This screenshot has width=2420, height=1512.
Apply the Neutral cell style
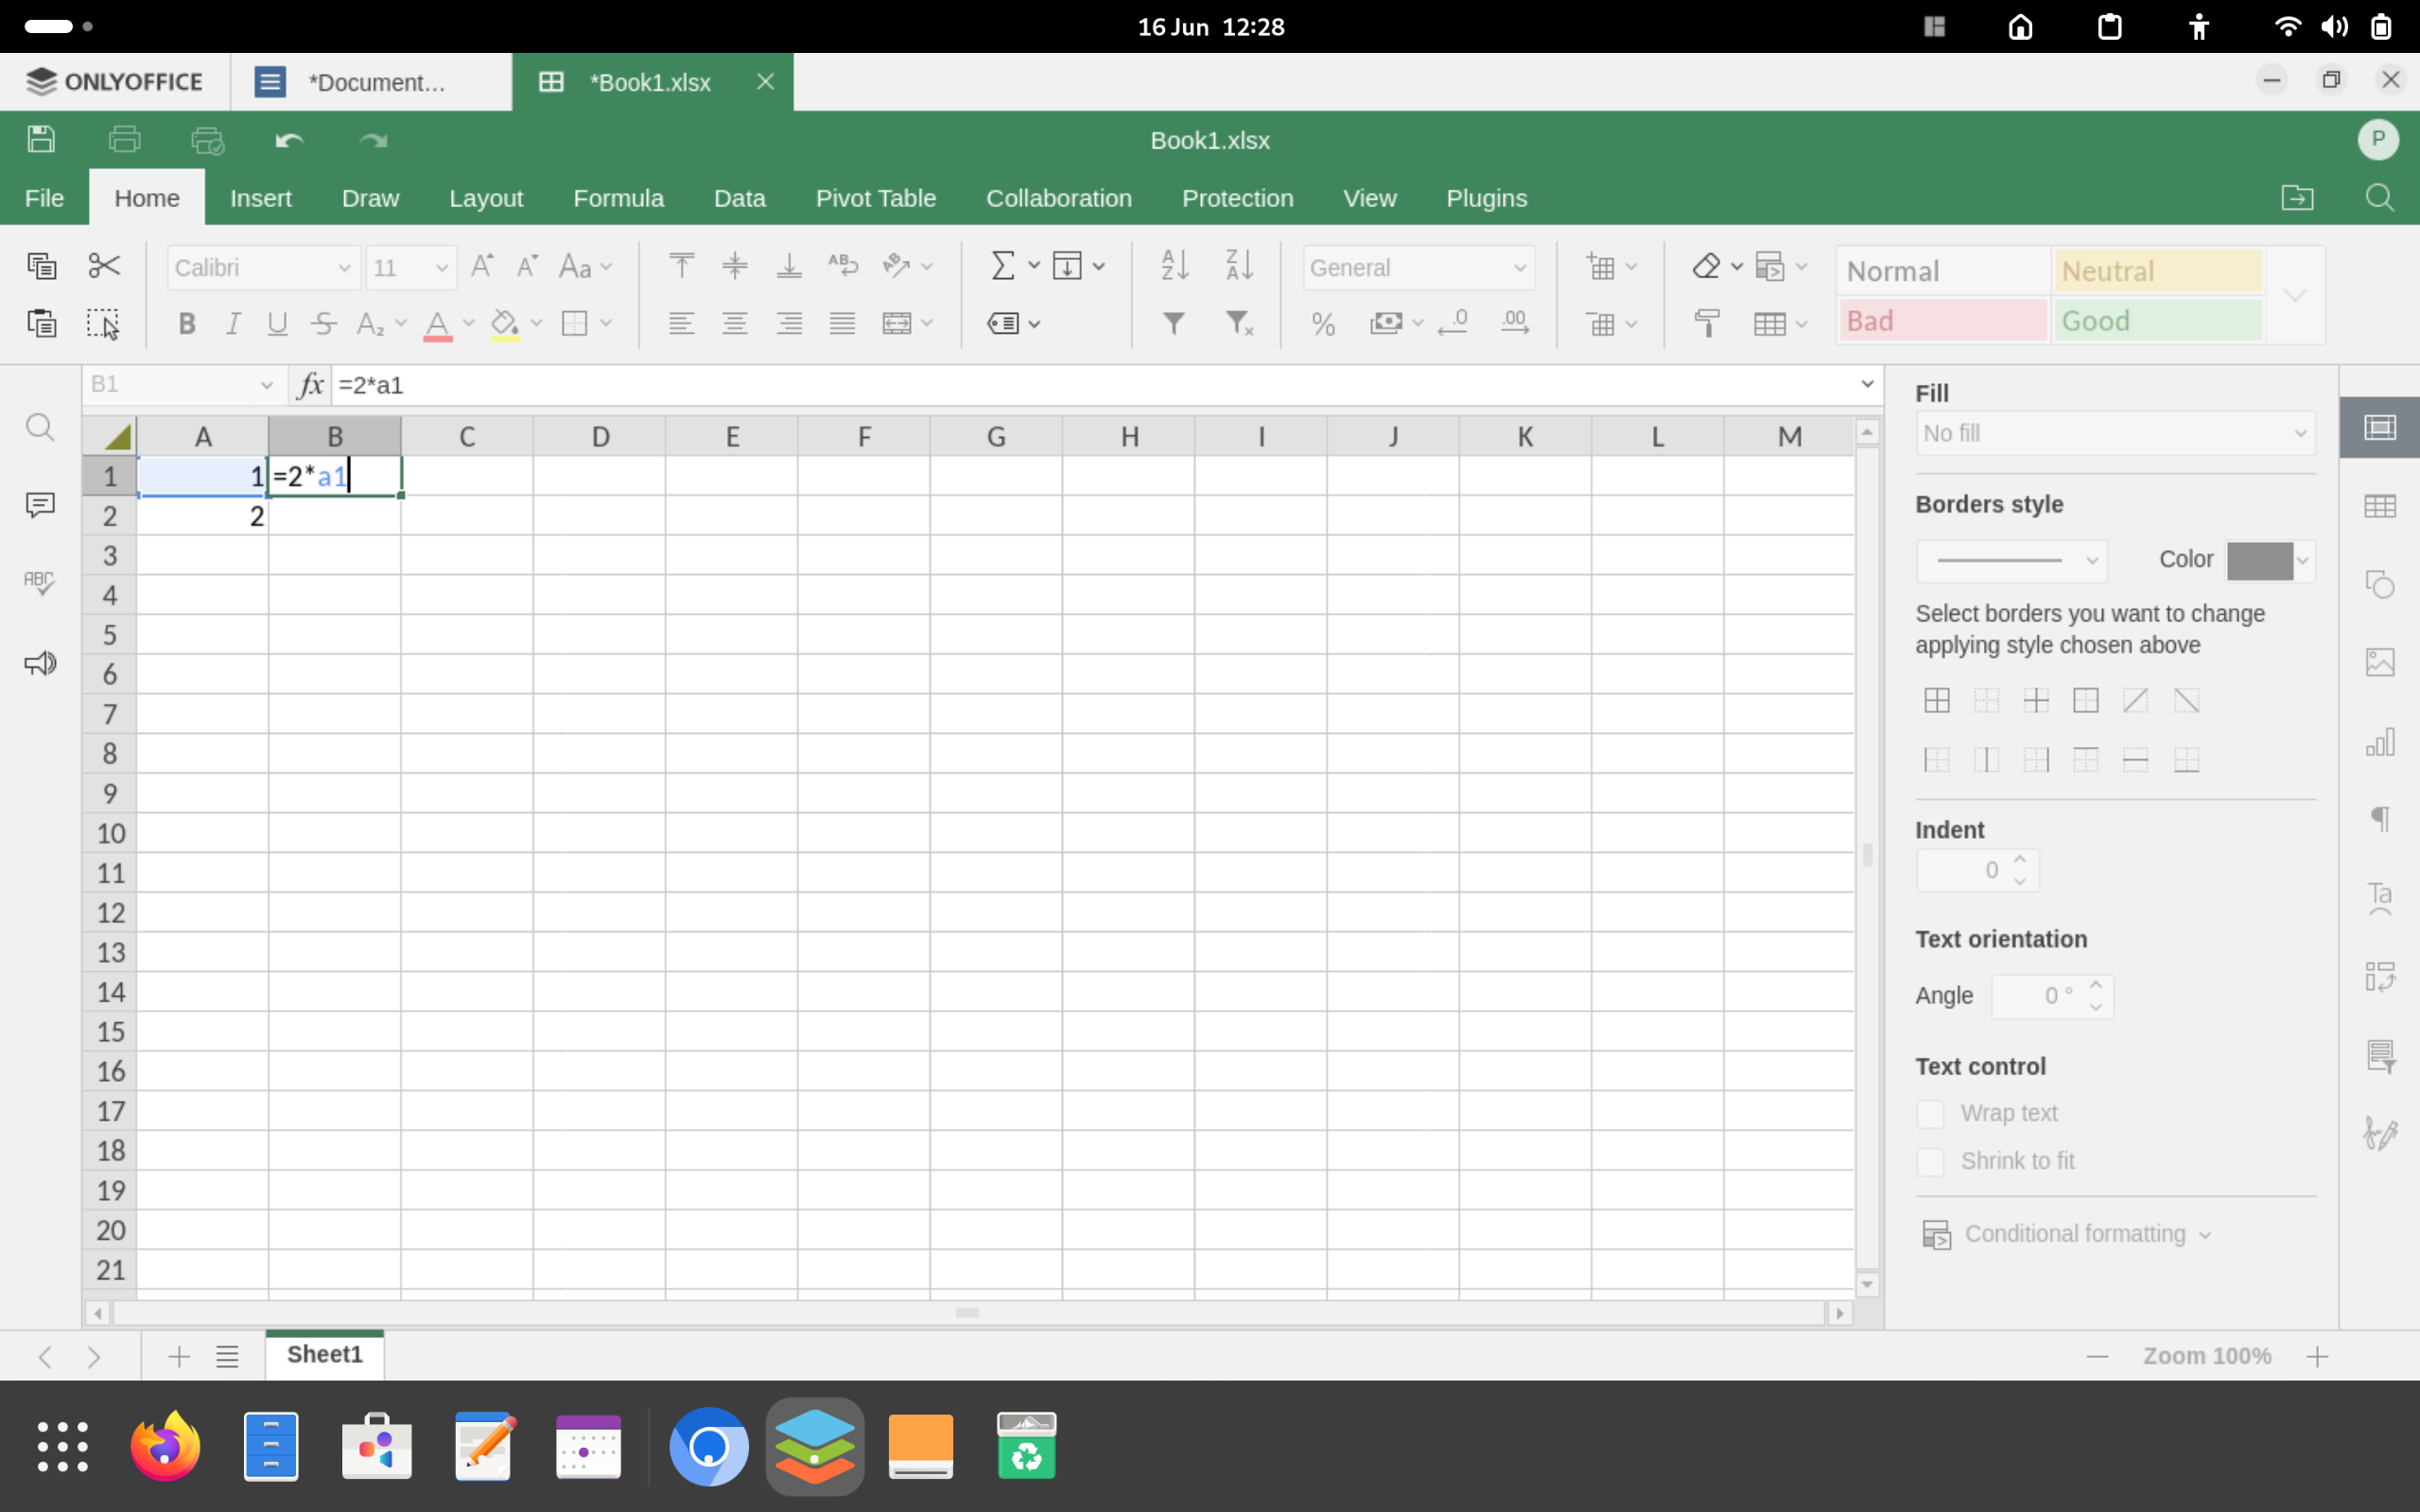pyautogui.click(x=2157, y=271)
